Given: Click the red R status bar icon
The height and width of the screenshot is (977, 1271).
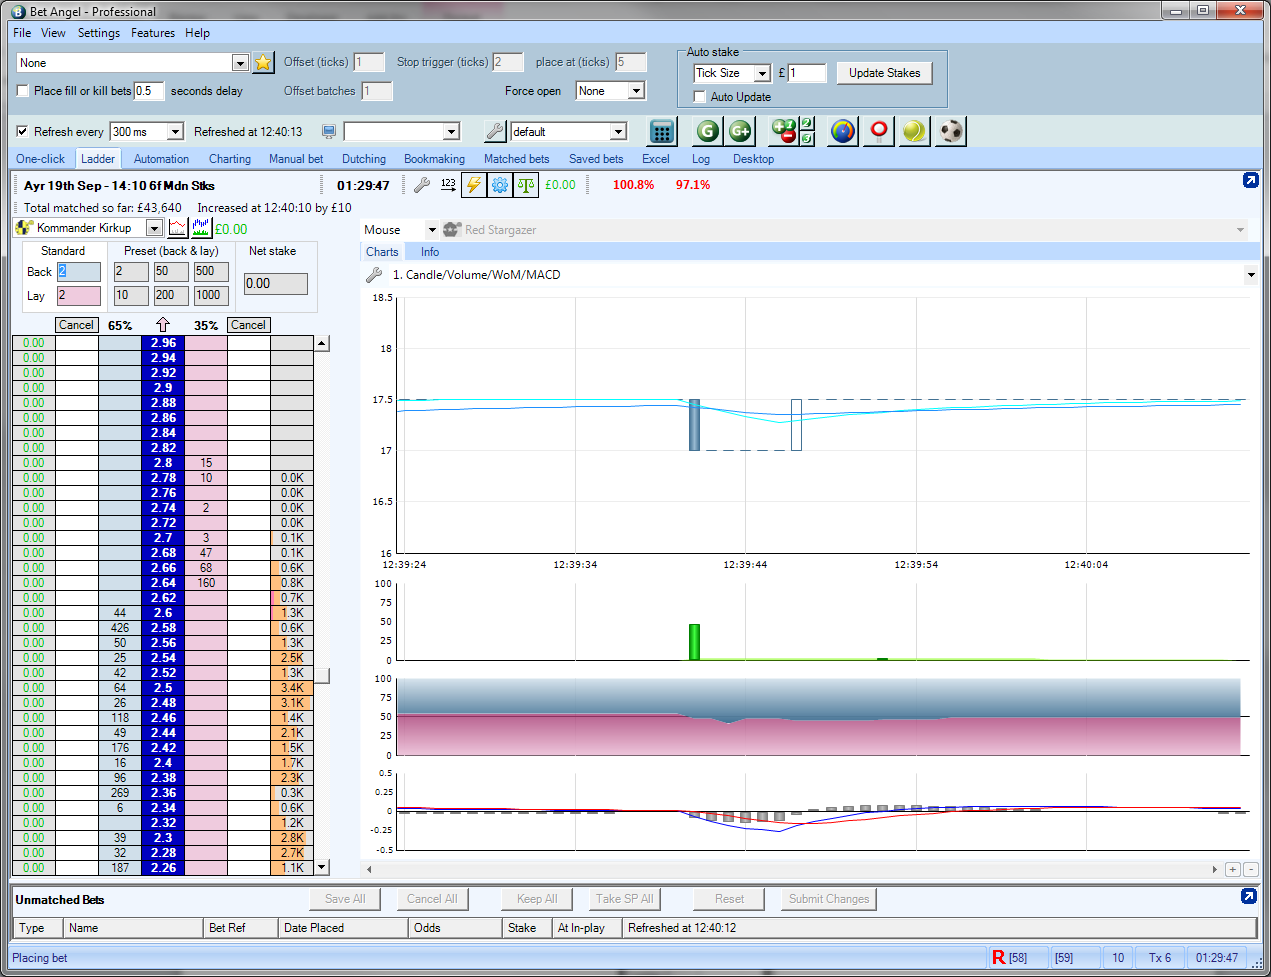Looking at the screenshot, I should pyautogui.click(x=998, y=958).
